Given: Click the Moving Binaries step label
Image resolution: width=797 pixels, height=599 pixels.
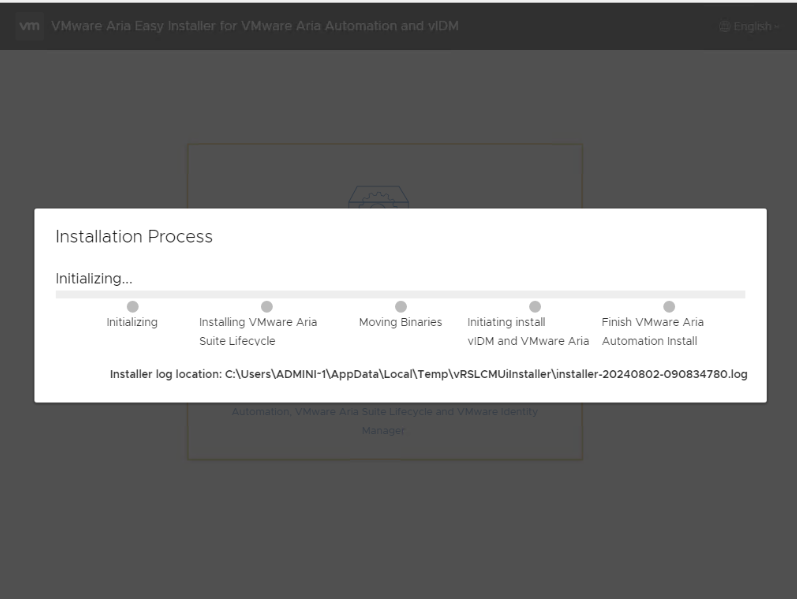Looking at the screenshot, I should tap(401, 322).
